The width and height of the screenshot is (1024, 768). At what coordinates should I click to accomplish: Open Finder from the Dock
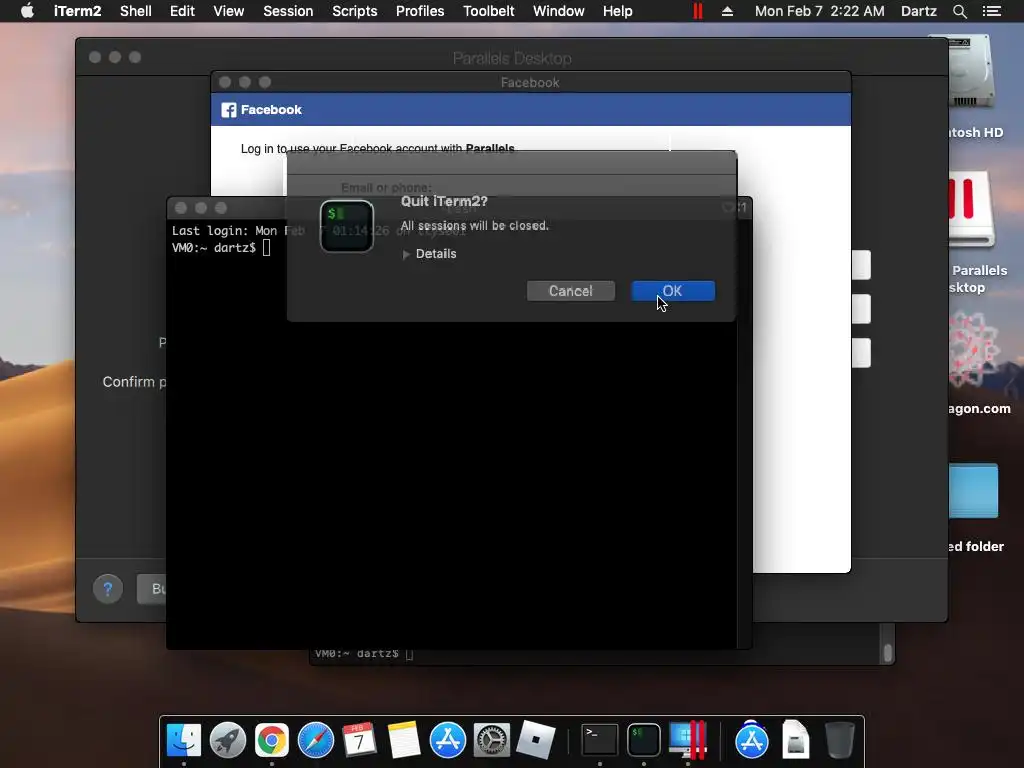tap(184, 740)
